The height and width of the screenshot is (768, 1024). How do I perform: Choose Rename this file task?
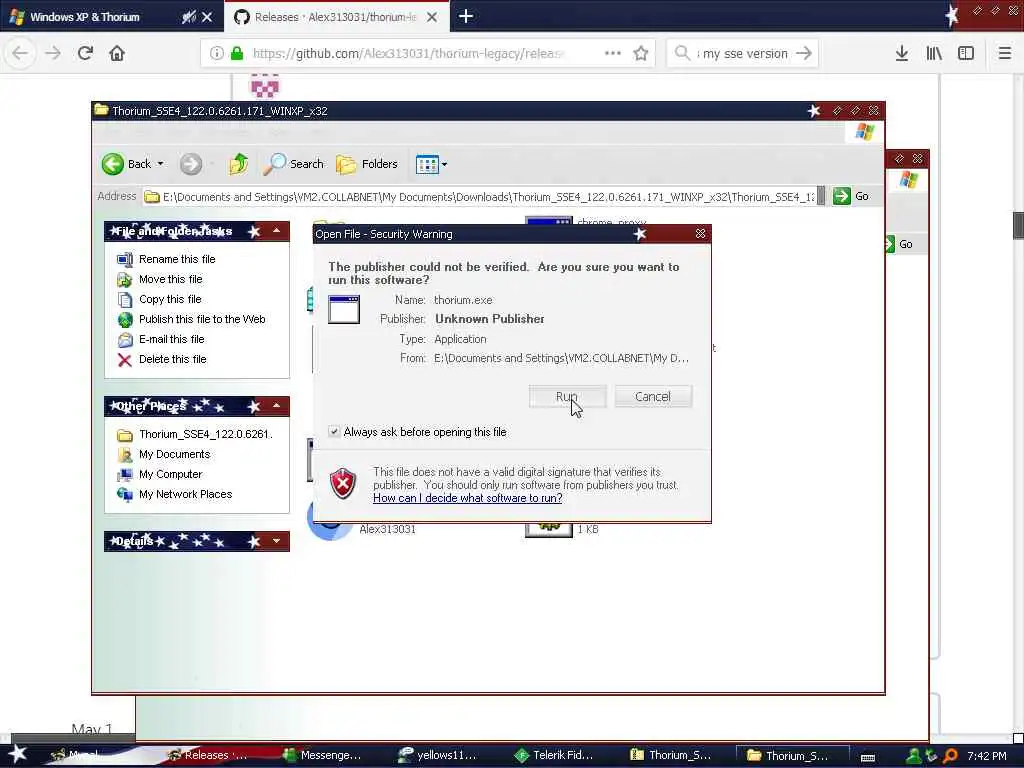click(177, 259)
